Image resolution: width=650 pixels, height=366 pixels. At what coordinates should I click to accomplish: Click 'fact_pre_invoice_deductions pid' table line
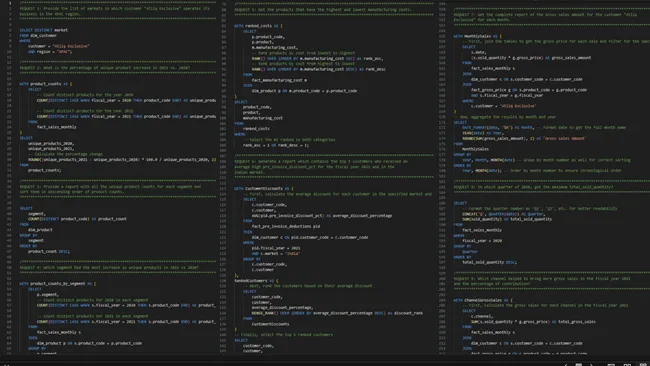click(286, 226)
